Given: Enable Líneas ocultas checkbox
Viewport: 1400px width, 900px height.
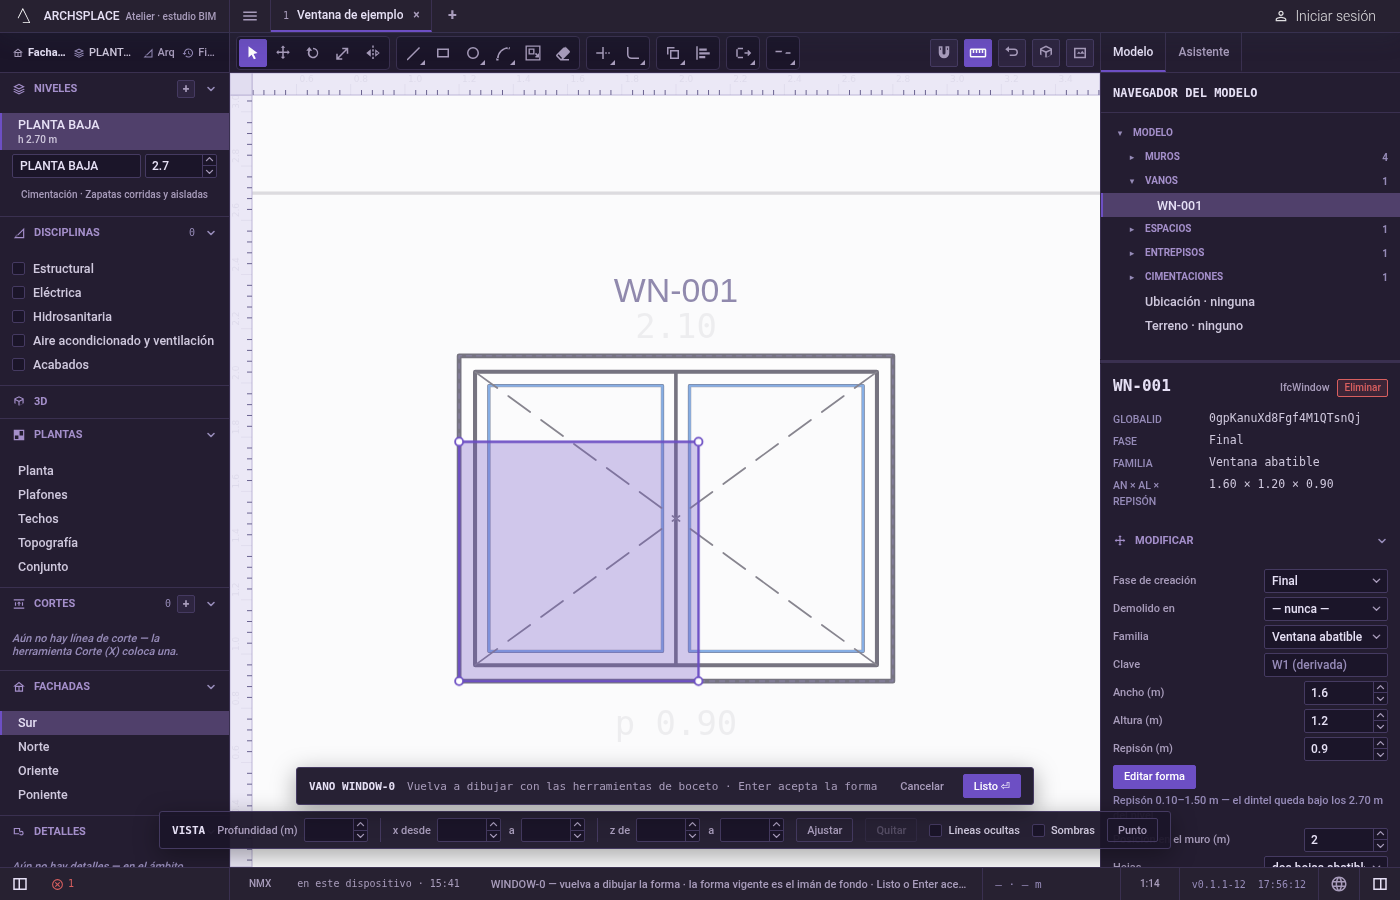Looking at the screenshot, I should tap(936, 830).
